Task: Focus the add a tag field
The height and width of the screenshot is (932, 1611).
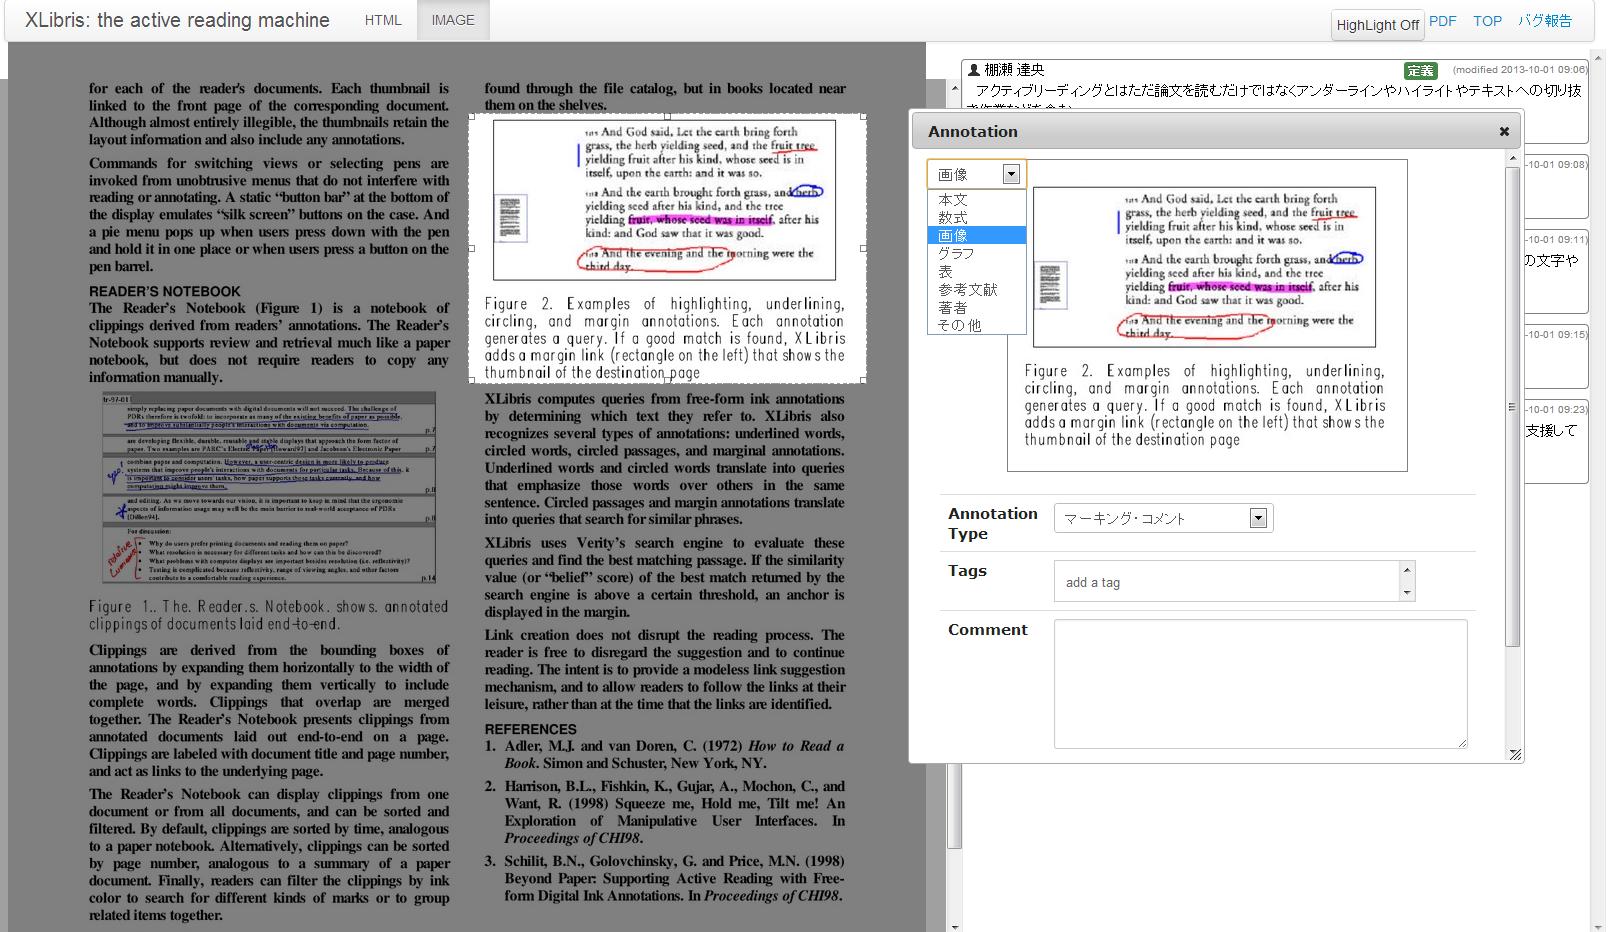Action: pos(1226,582)
